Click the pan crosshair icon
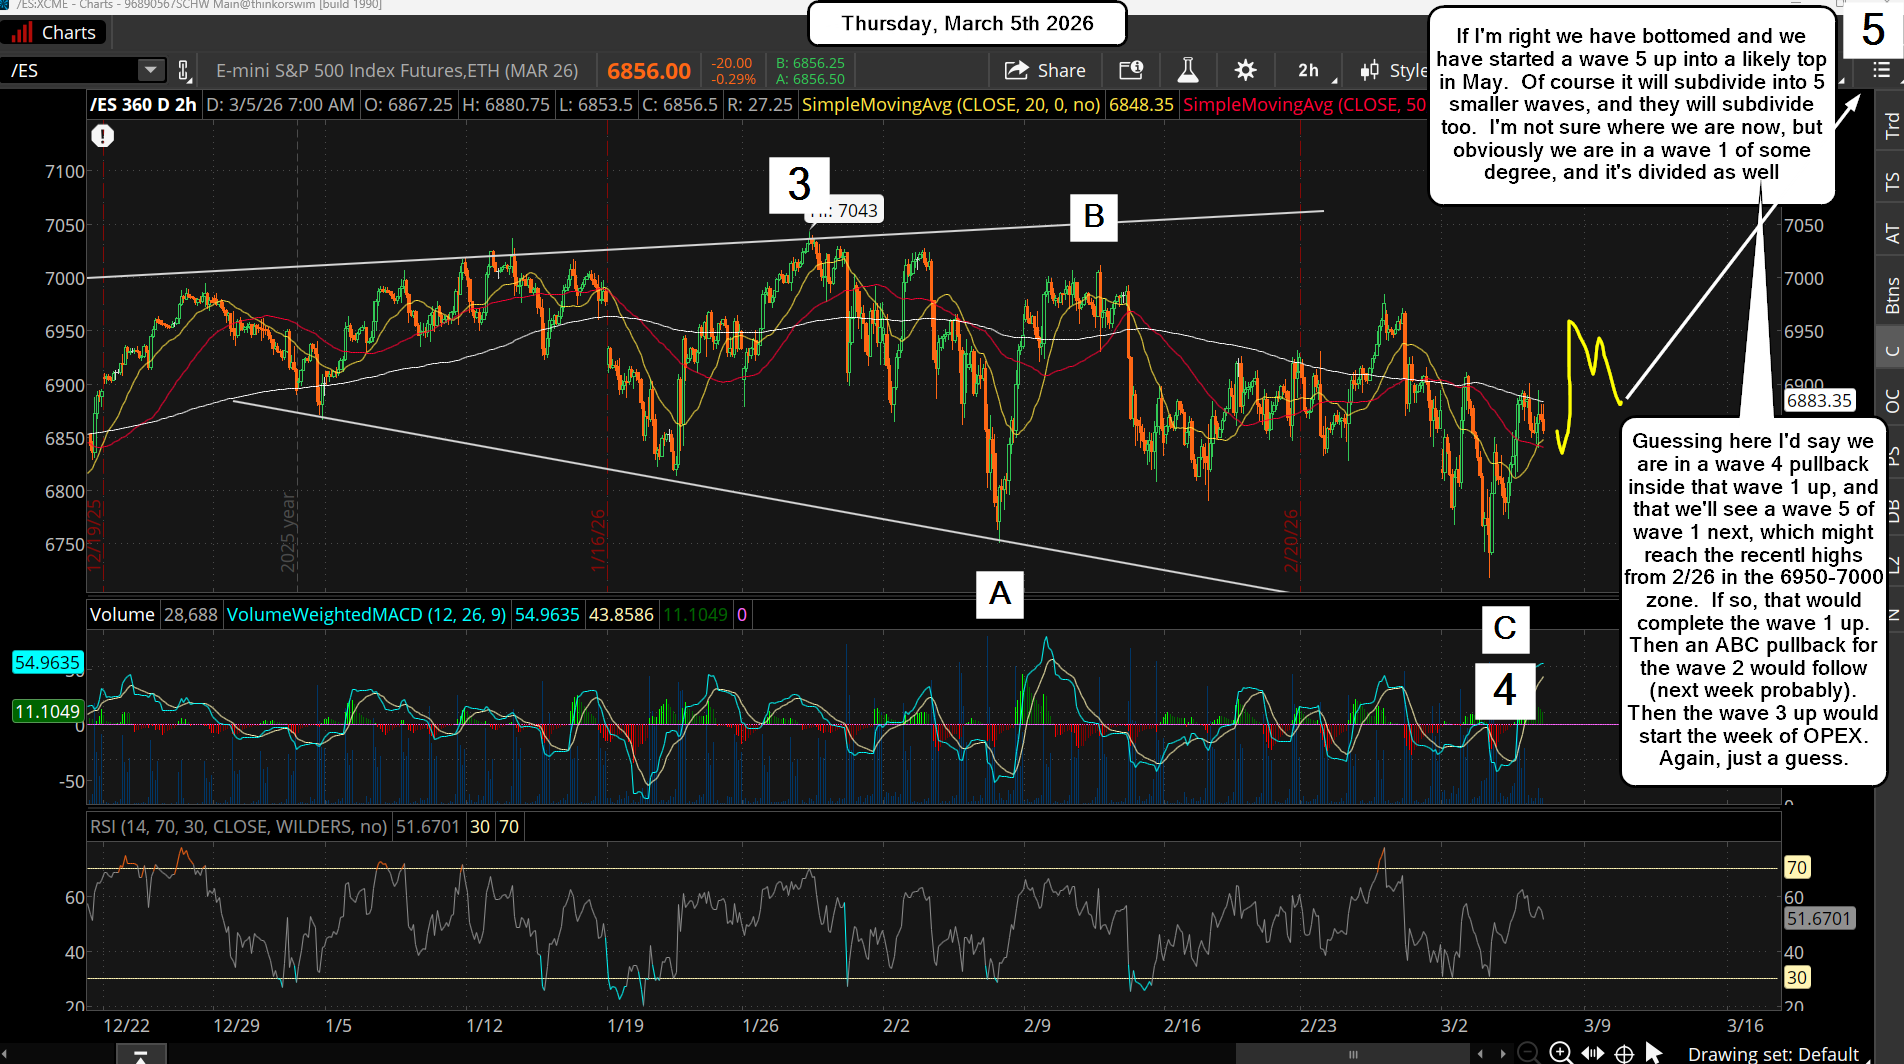The width and height of the screenshot is (1904, 1064). click(x=1625, y=1053)
